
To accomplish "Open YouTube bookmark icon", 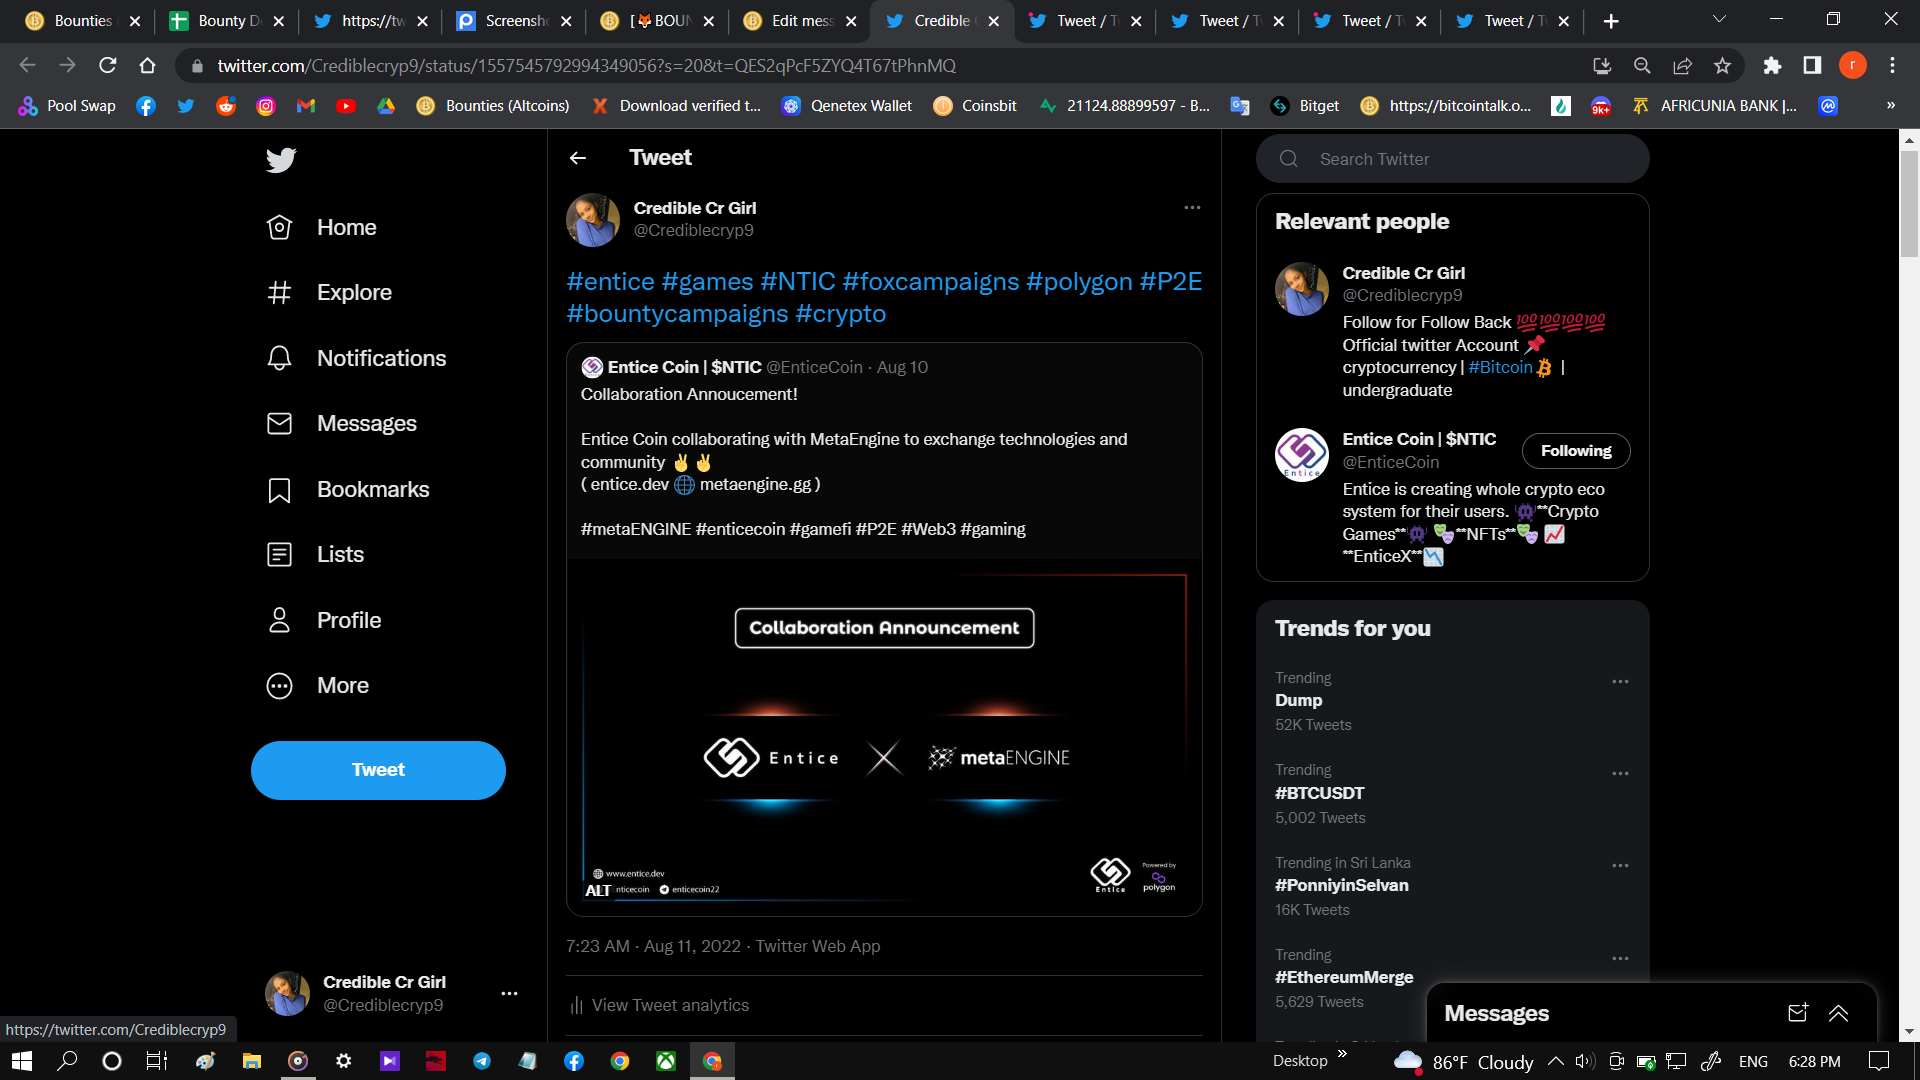I will 346,106.
